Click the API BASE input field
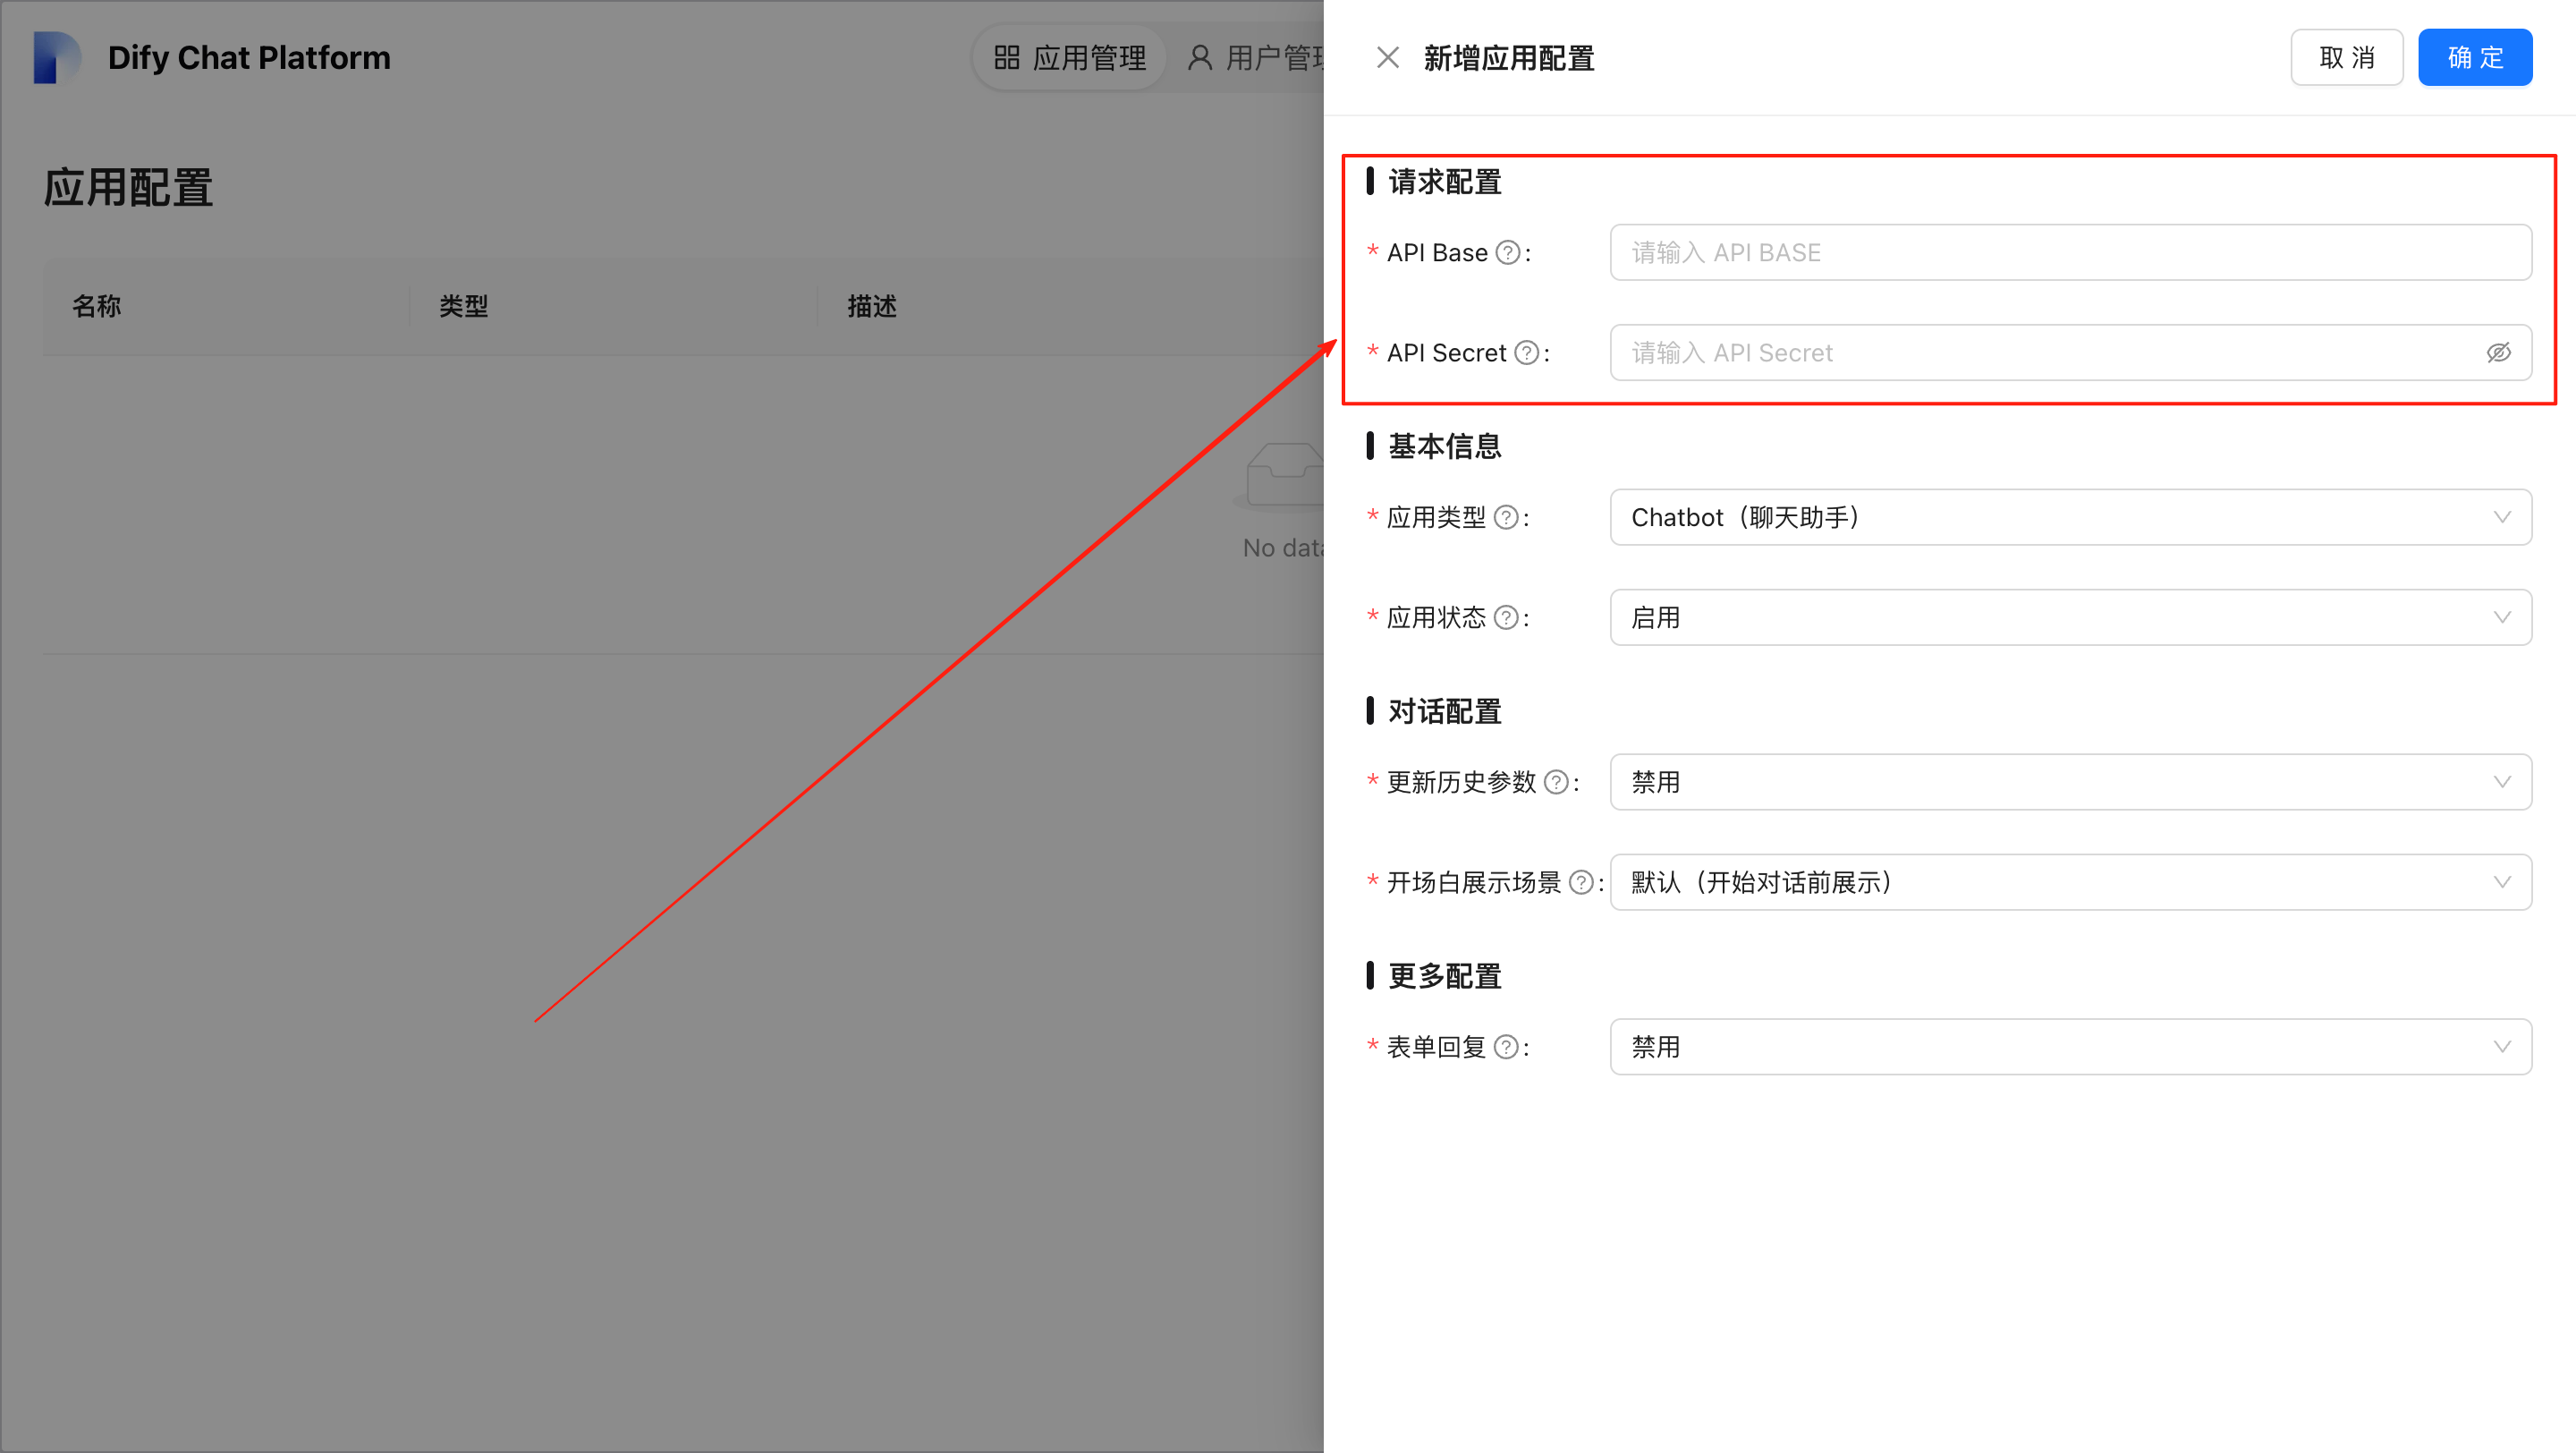 coord(2070,252)
